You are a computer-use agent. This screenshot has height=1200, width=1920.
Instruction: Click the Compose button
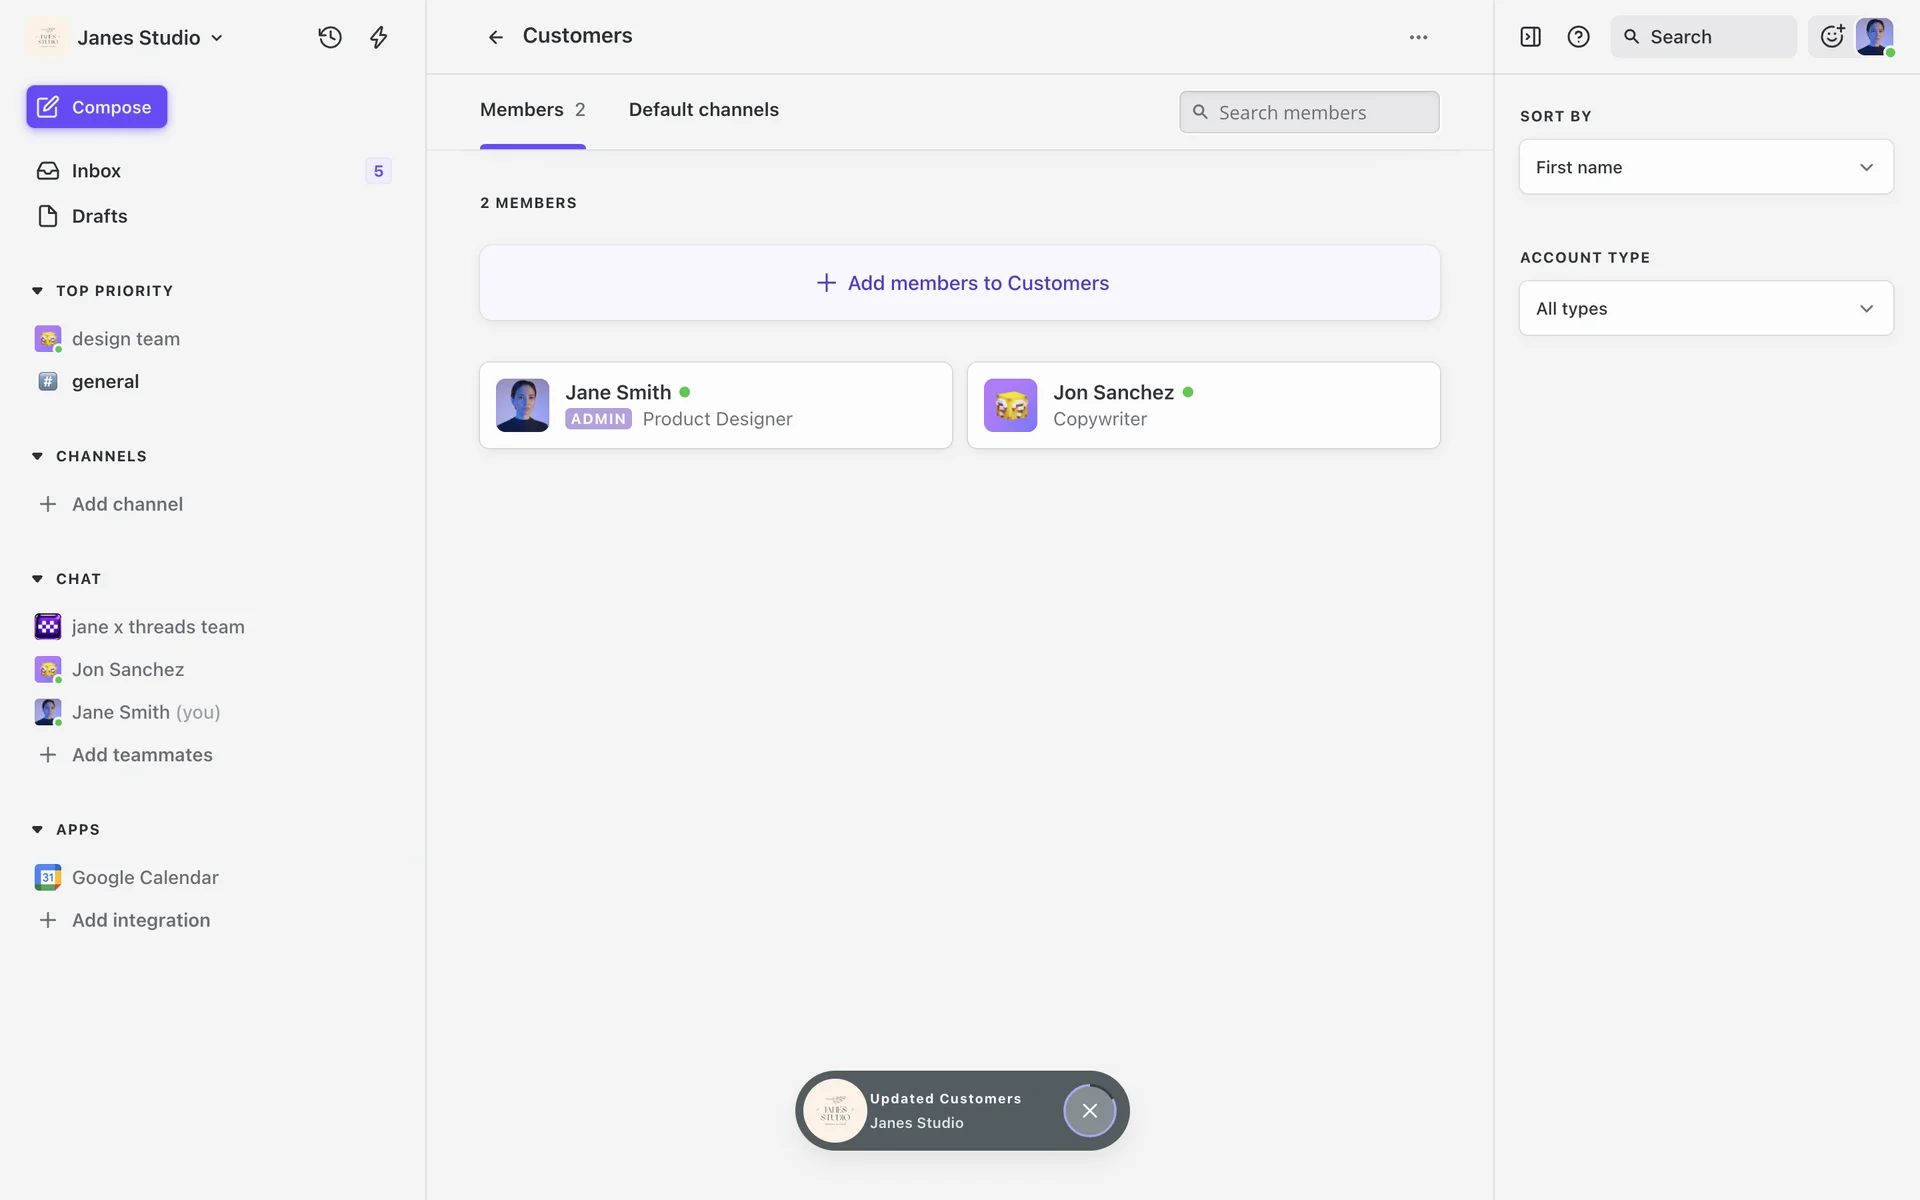point(97,107)
